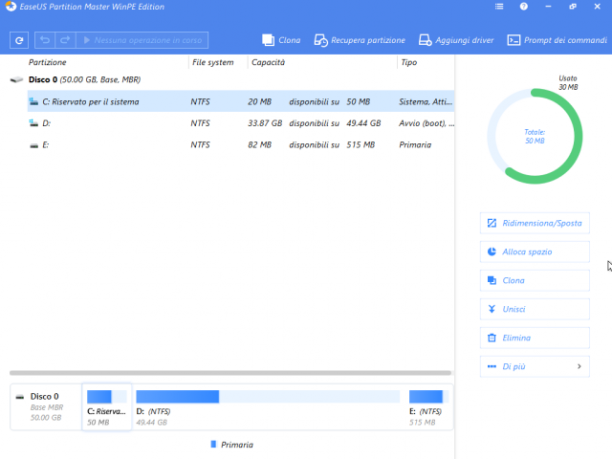Click Nessuna operazione in corso execute button
The width and height of the screenshot is (612, 459).
click(142, 40)
